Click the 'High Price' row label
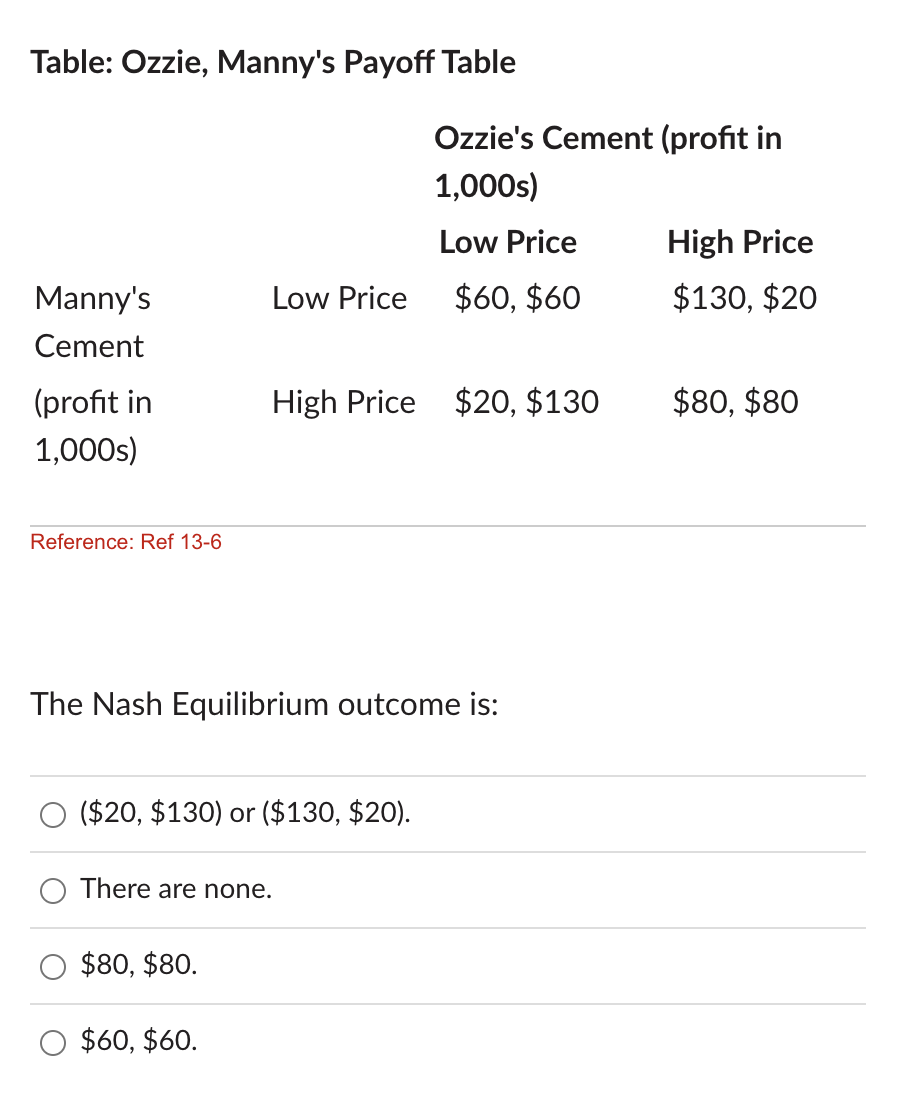 point(343,402)
